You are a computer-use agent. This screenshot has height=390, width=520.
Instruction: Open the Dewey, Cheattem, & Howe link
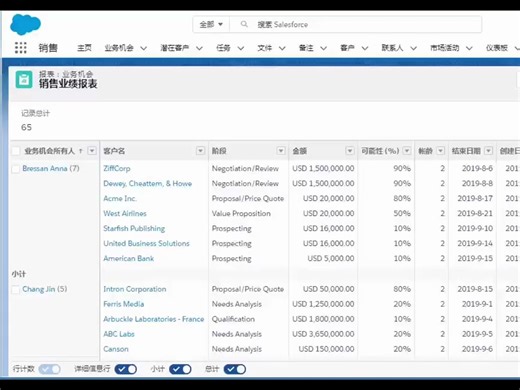(148, 183)
